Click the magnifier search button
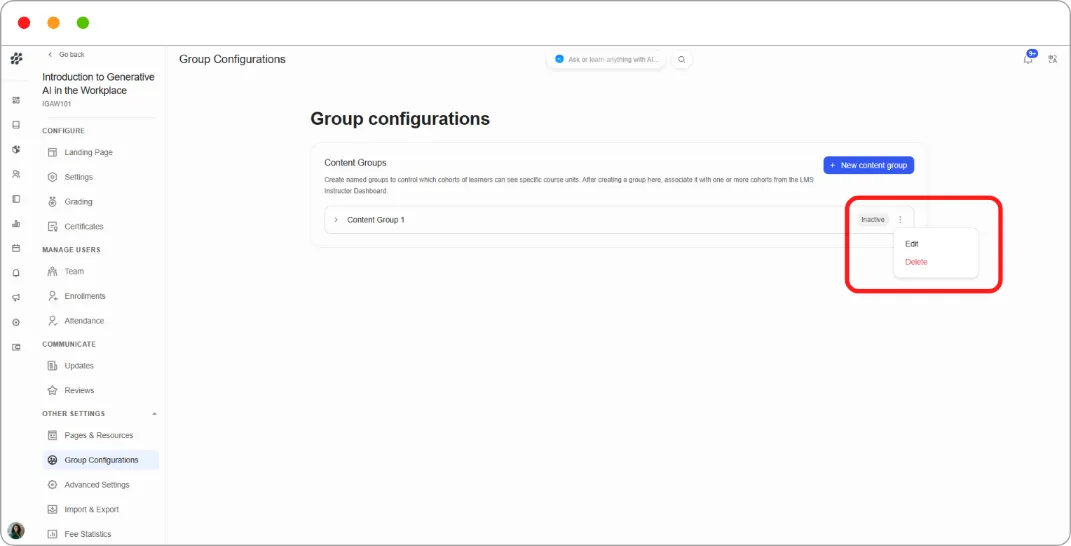Viewport: 1071px width, 546px height. [x=682, y=59]
